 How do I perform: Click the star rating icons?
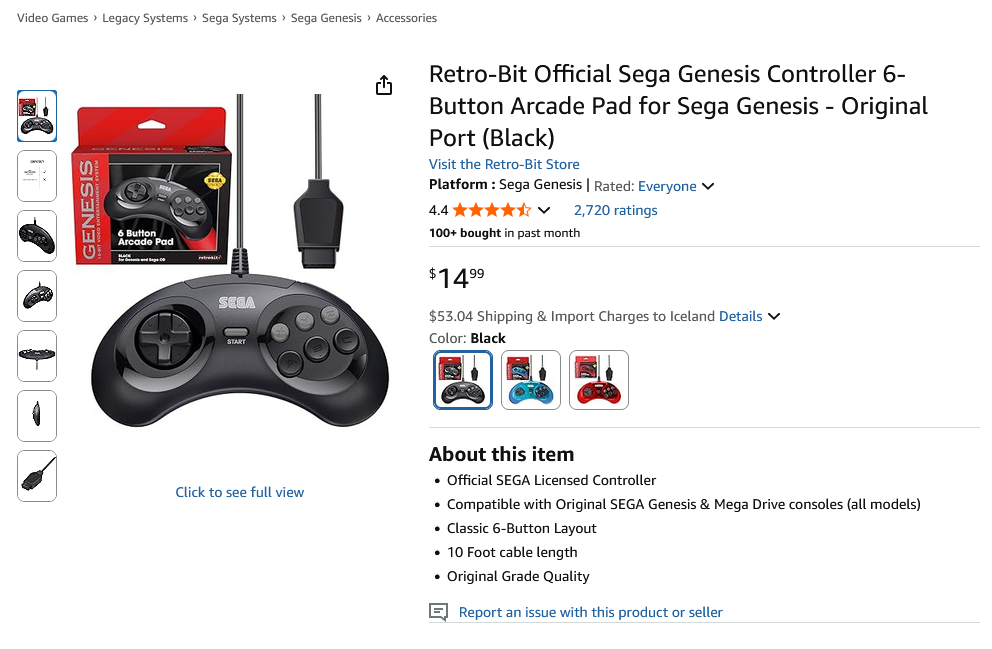coord(491,210)
